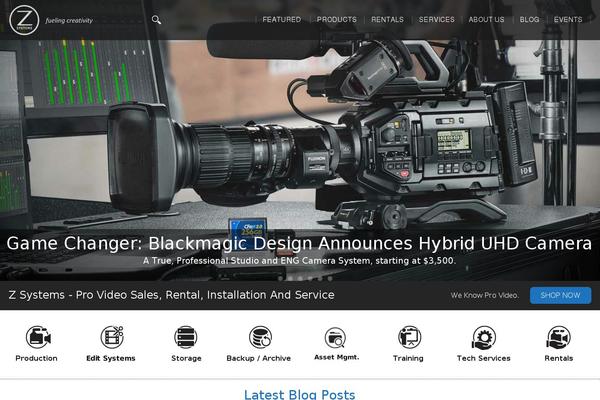Click the Backup / Archive database icon
The height and width of the screenshot is (400, 600).
[260, 337]
